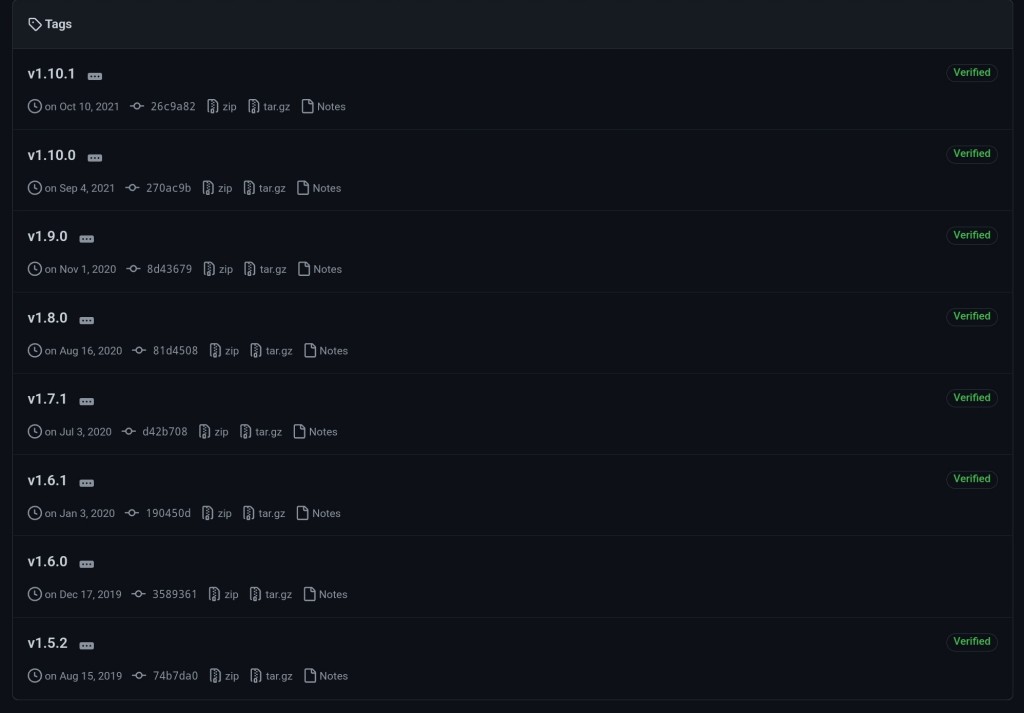This screenshot has width=1024, height=713.
Task: Expand the ellipsis details for v1.10.1
Action: (x=95, y=76)
